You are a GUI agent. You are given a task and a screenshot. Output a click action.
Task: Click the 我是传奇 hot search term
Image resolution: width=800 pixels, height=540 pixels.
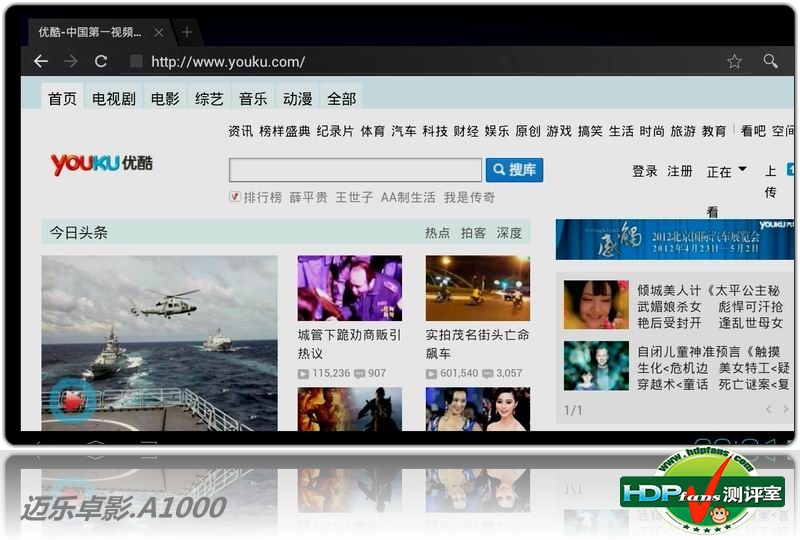(x=469, y=198)
